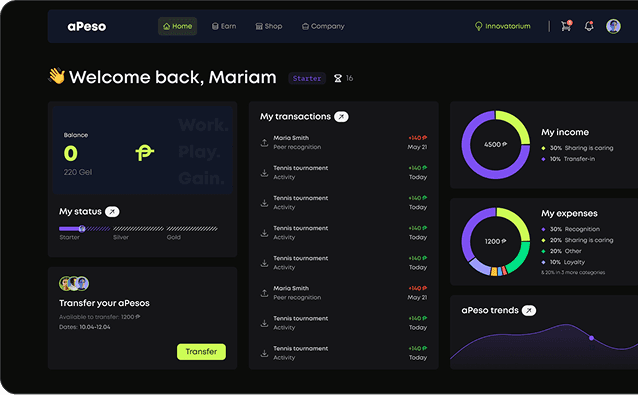Go to the Home tab
The image size is (638, 395).
click(177, 26)
